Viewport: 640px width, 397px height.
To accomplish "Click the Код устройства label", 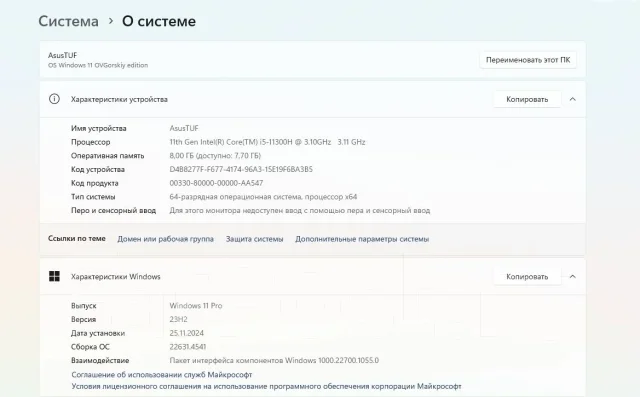I will click(98, 169).
